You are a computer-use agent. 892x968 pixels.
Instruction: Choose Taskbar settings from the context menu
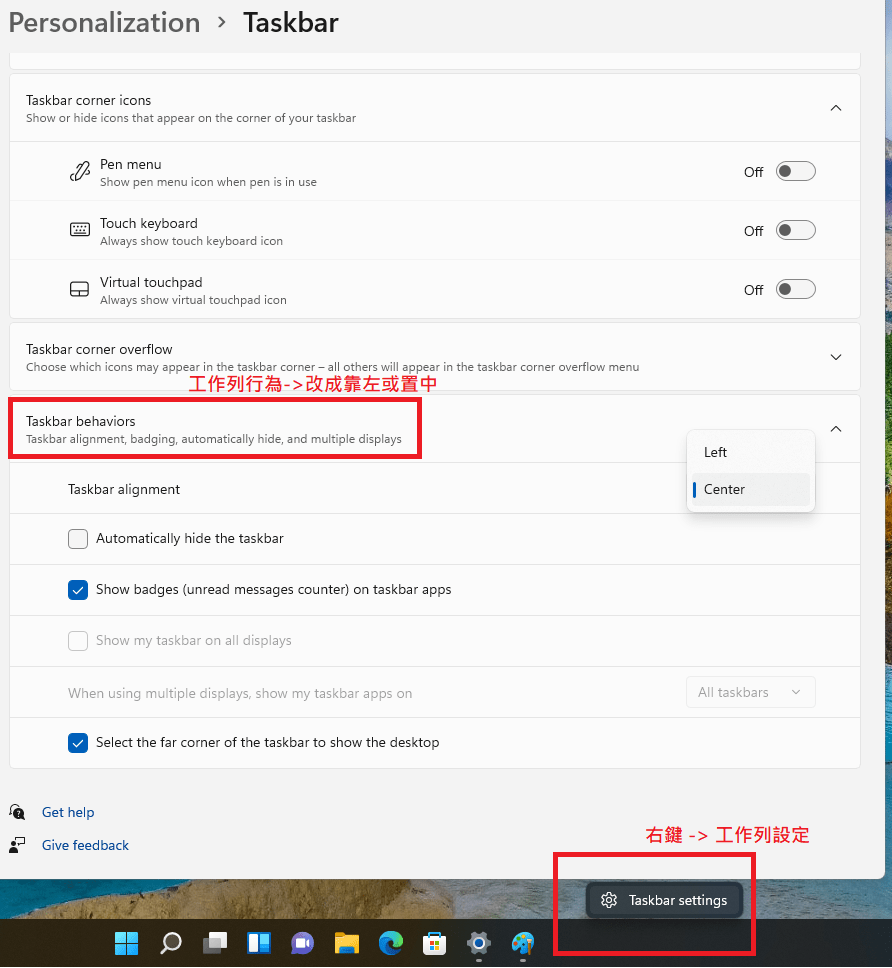tap(664, 900)
